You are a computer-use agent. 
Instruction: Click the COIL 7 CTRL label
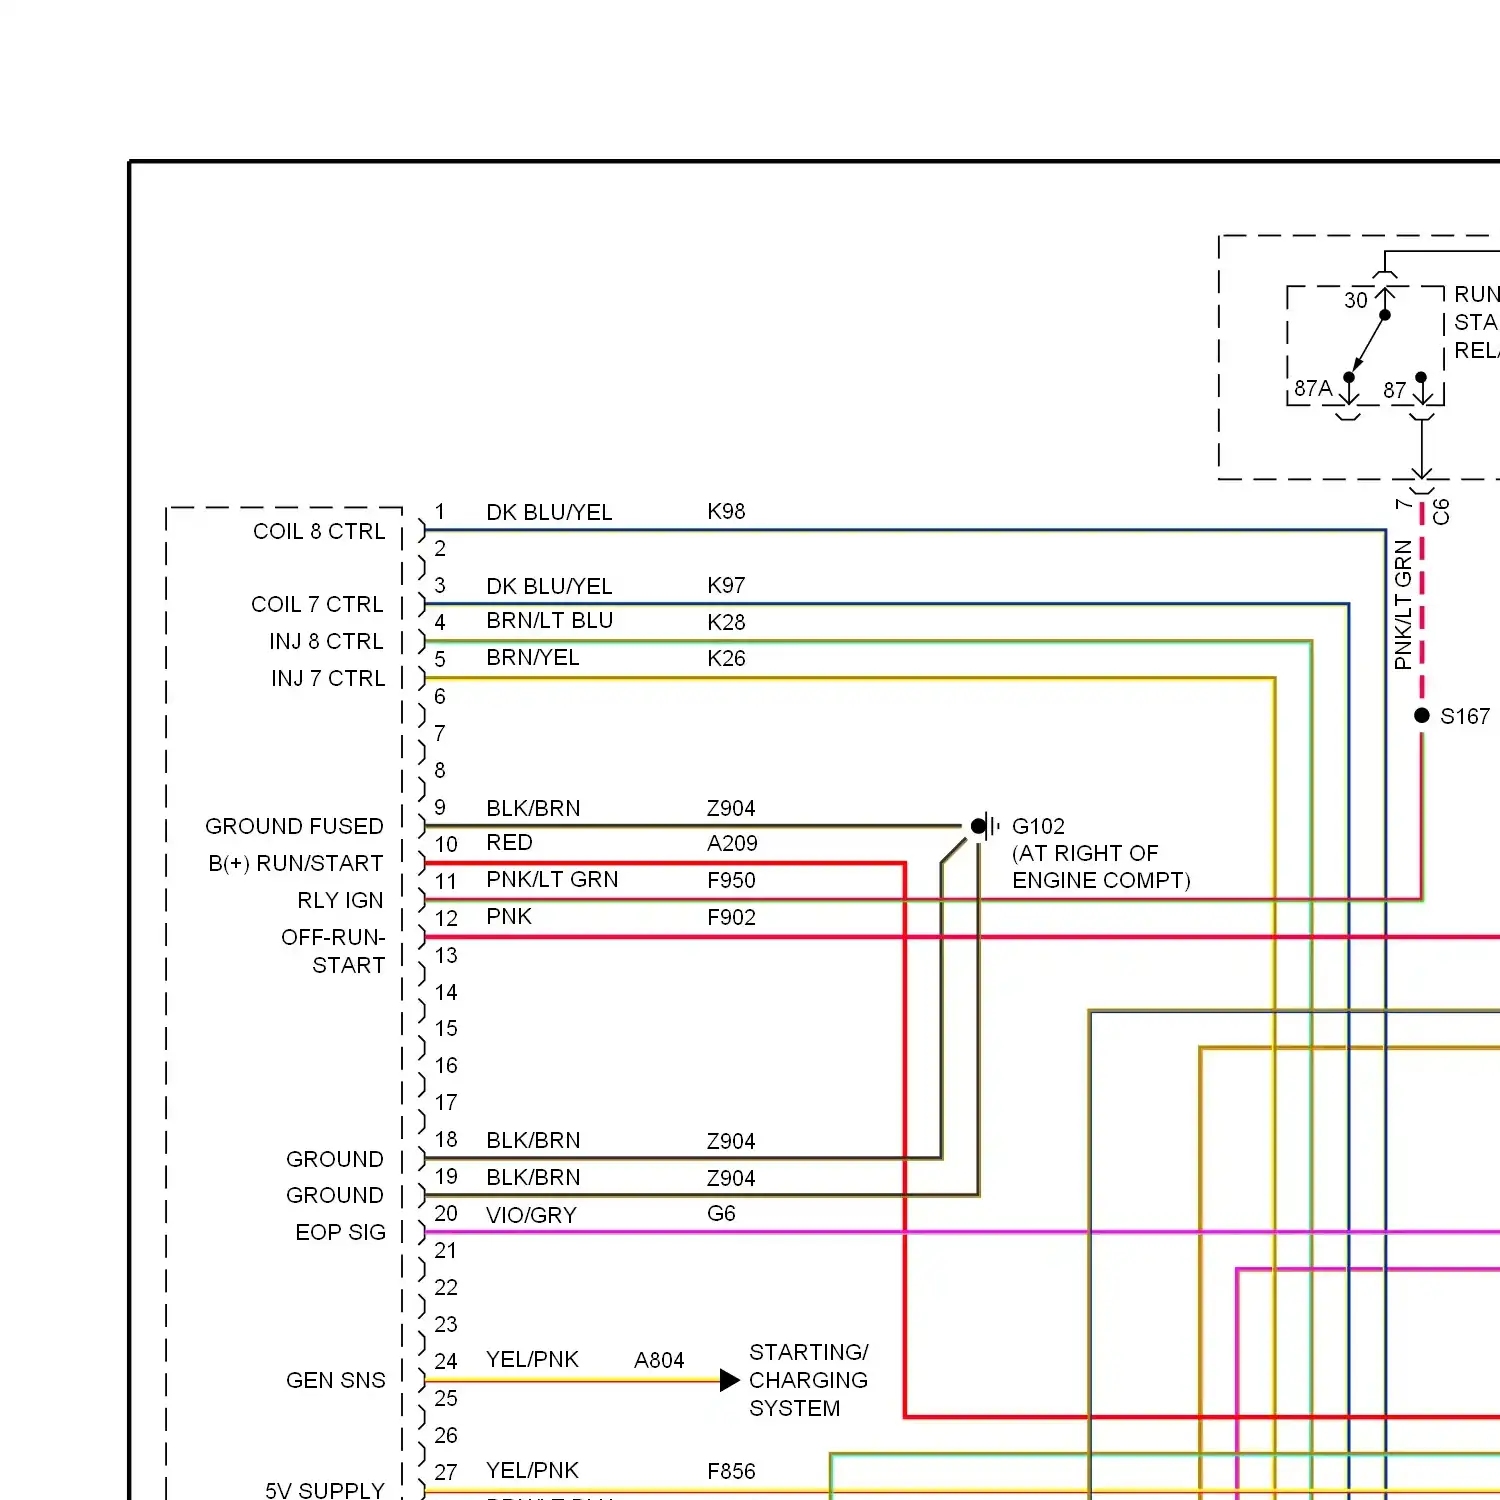(x=317, y=604)
